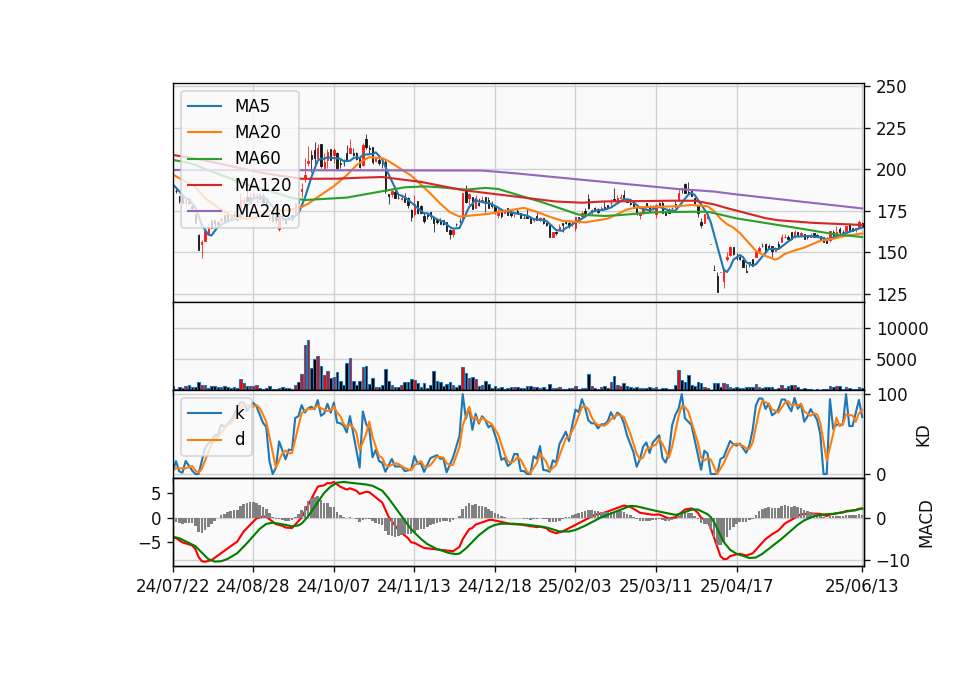Click the purple line sample beside MA240
Screen dimensions: 960x690
[204, 211]
